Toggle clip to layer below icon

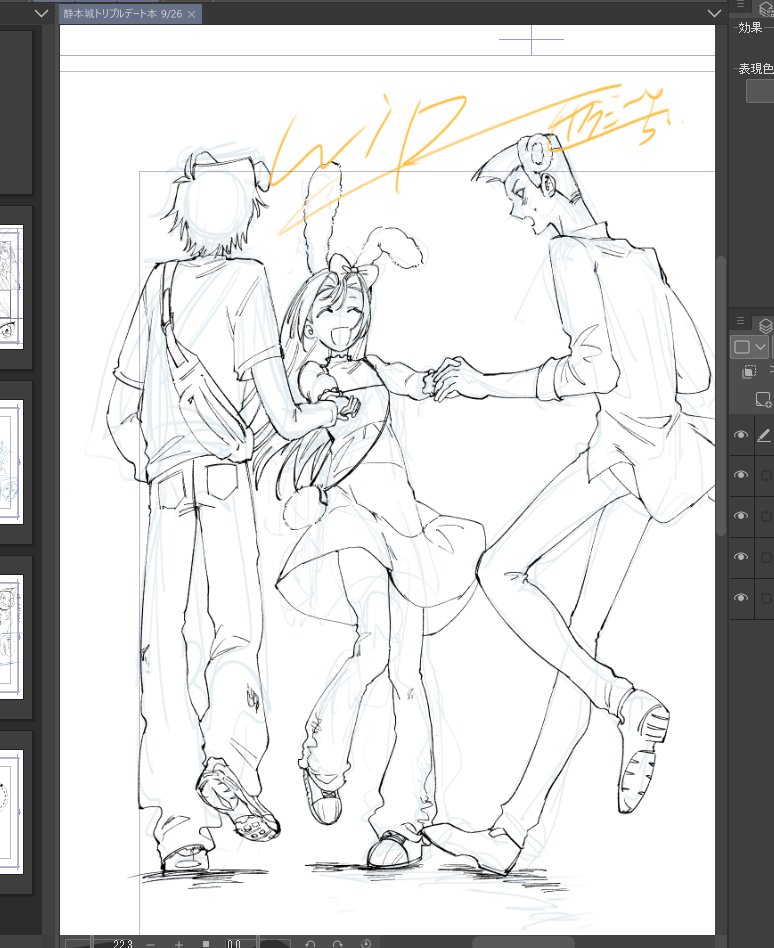pos(749,371)
